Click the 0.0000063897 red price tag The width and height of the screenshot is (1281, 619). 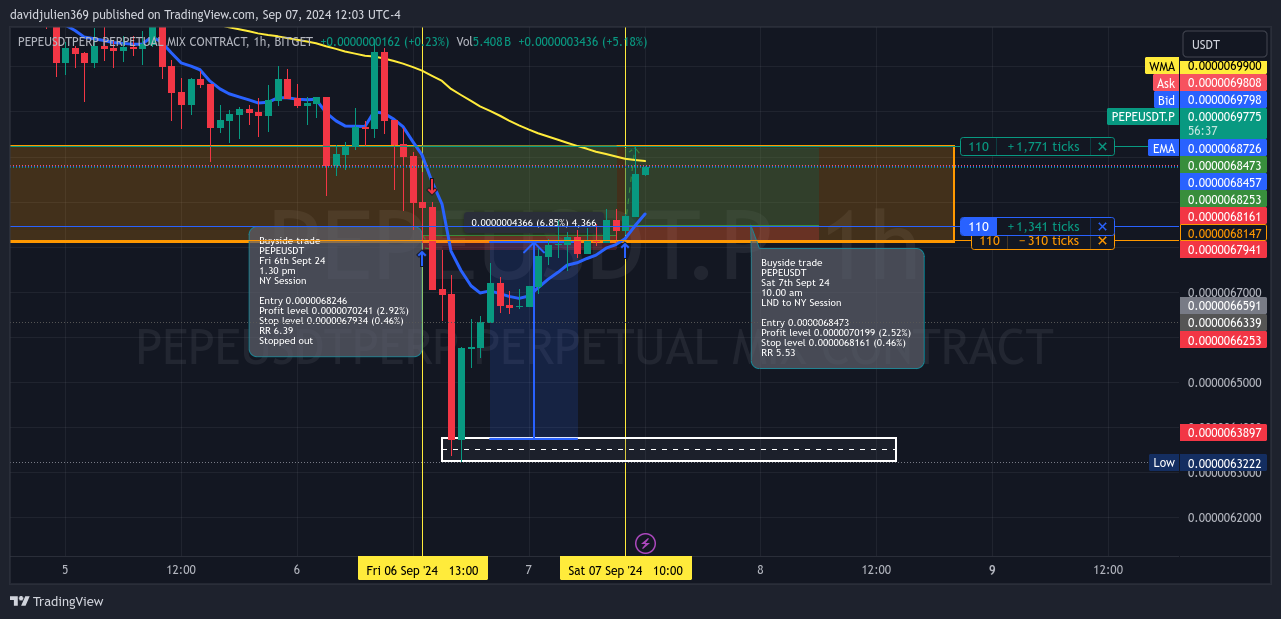pyautogui.click(x=1225, y=433)
